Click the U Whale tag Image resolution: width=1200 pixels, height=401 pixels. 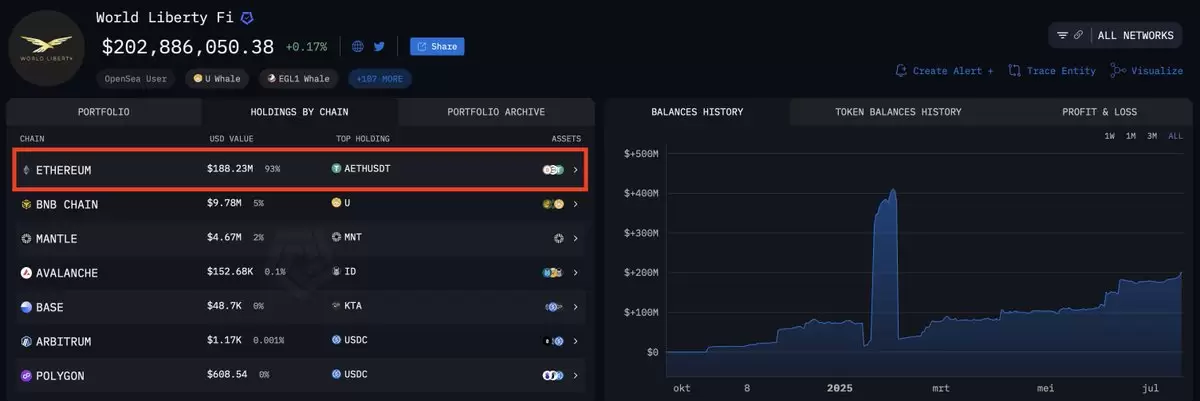[219, 78]
